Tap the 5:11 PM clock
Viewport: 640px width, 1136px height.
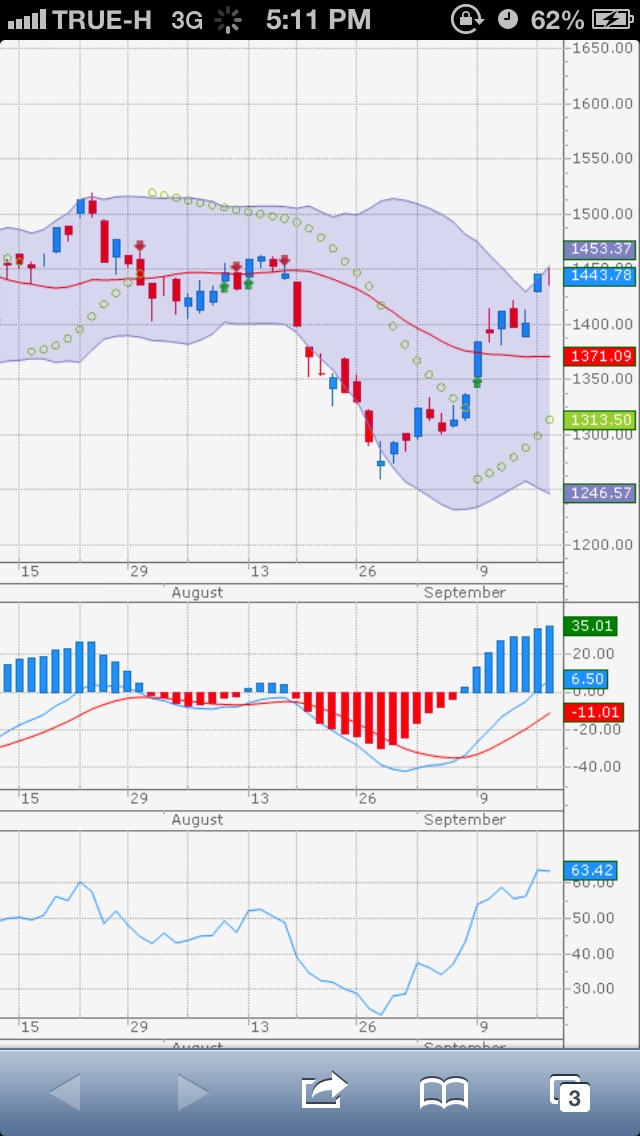click(x=318, y=20)
